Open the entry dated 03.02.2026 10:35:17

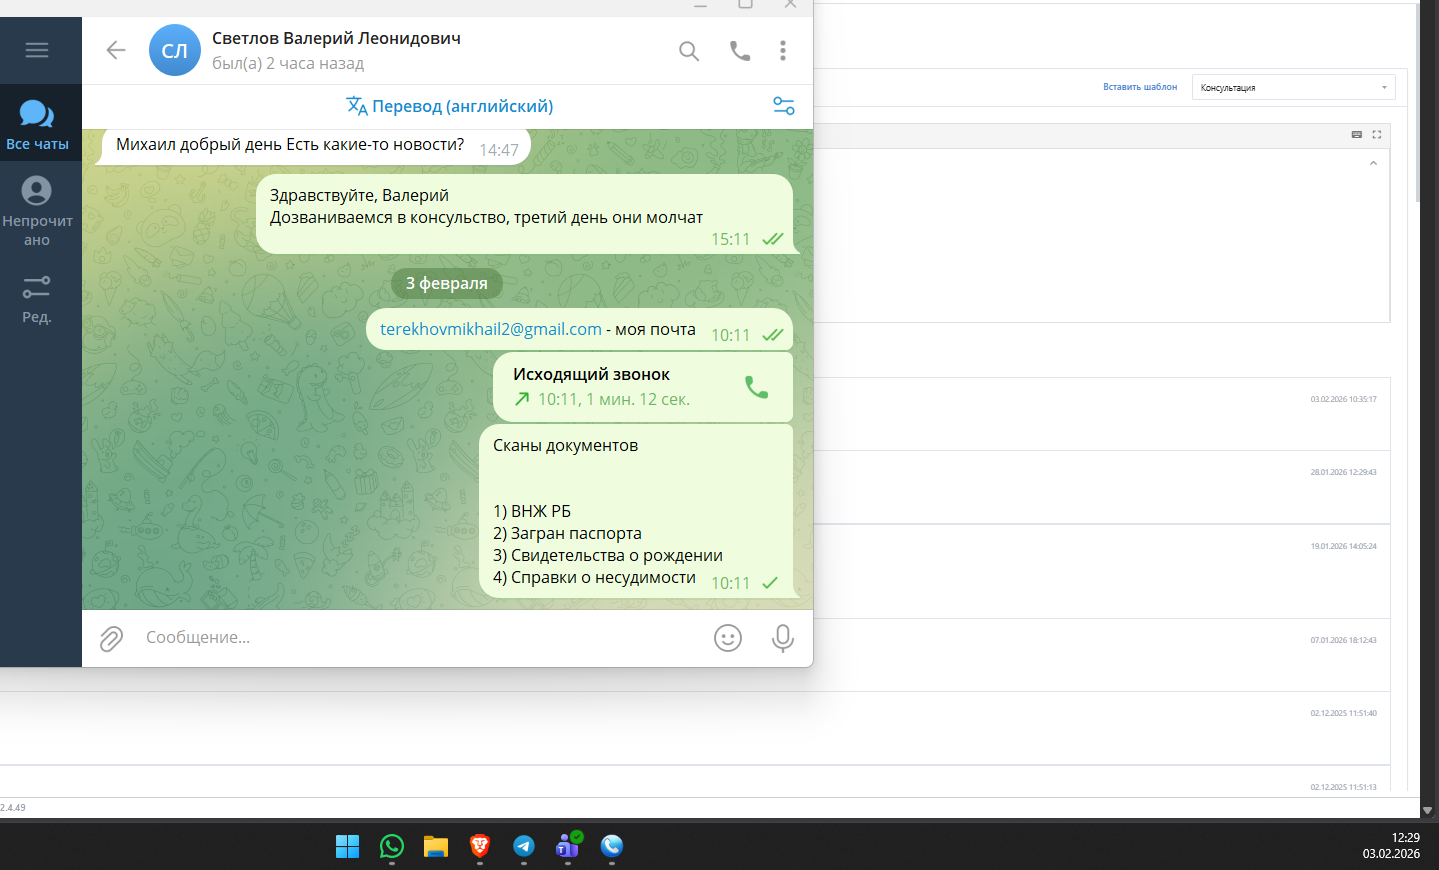click(1343, 399)
